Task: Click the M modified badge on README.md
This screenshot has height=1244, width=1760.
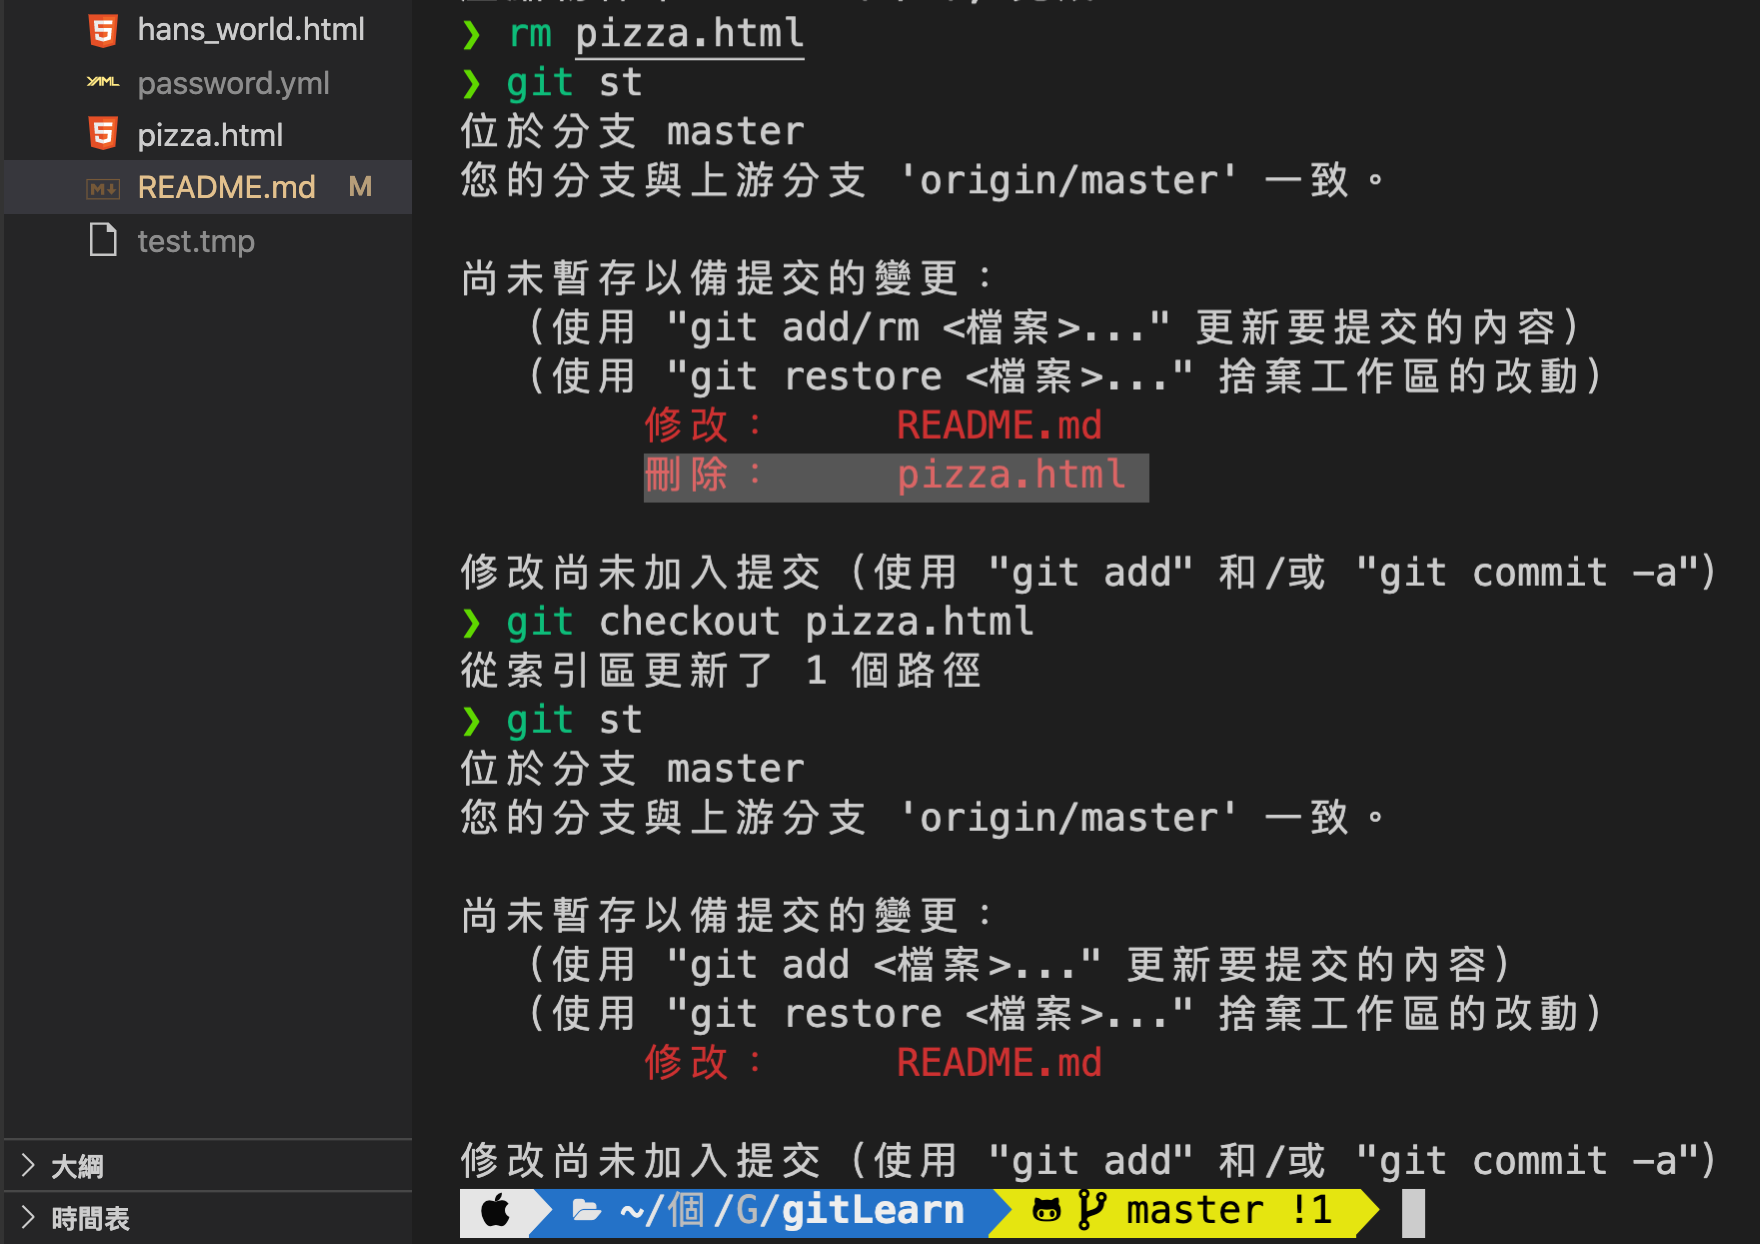Action: pyautogui.click(x=360, y=187)
